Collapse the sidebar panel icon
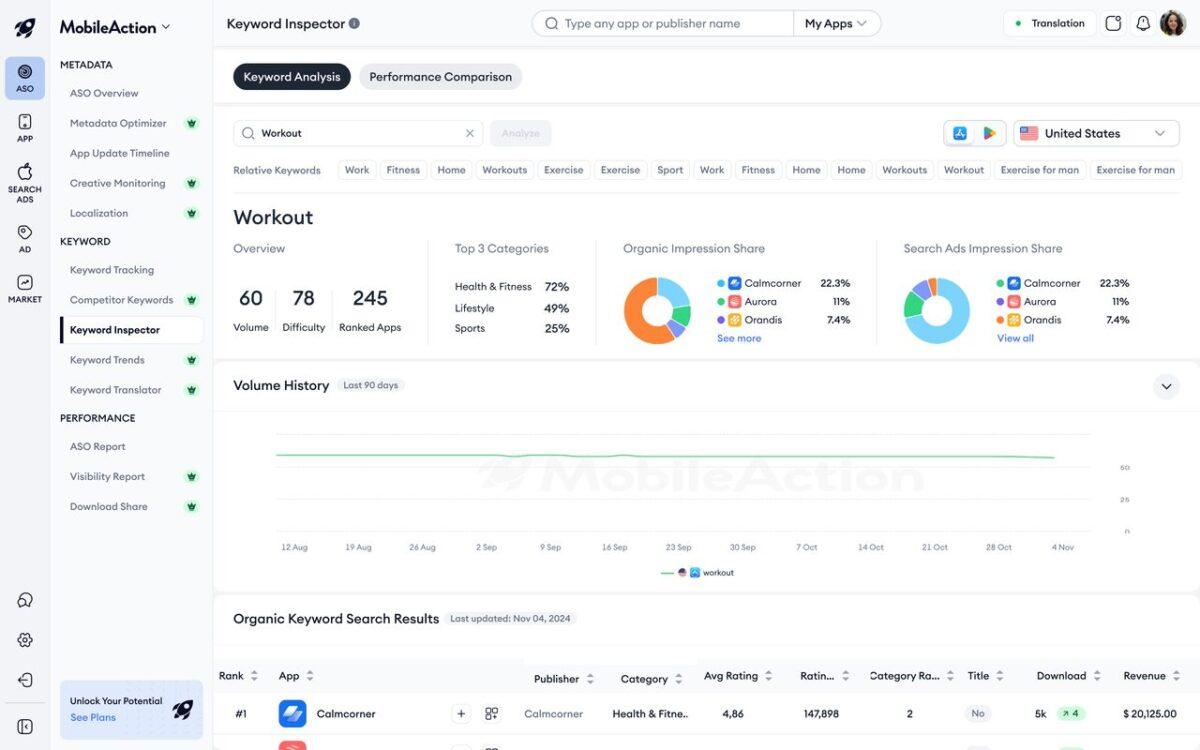1200x750 pixels. (25, 727)
